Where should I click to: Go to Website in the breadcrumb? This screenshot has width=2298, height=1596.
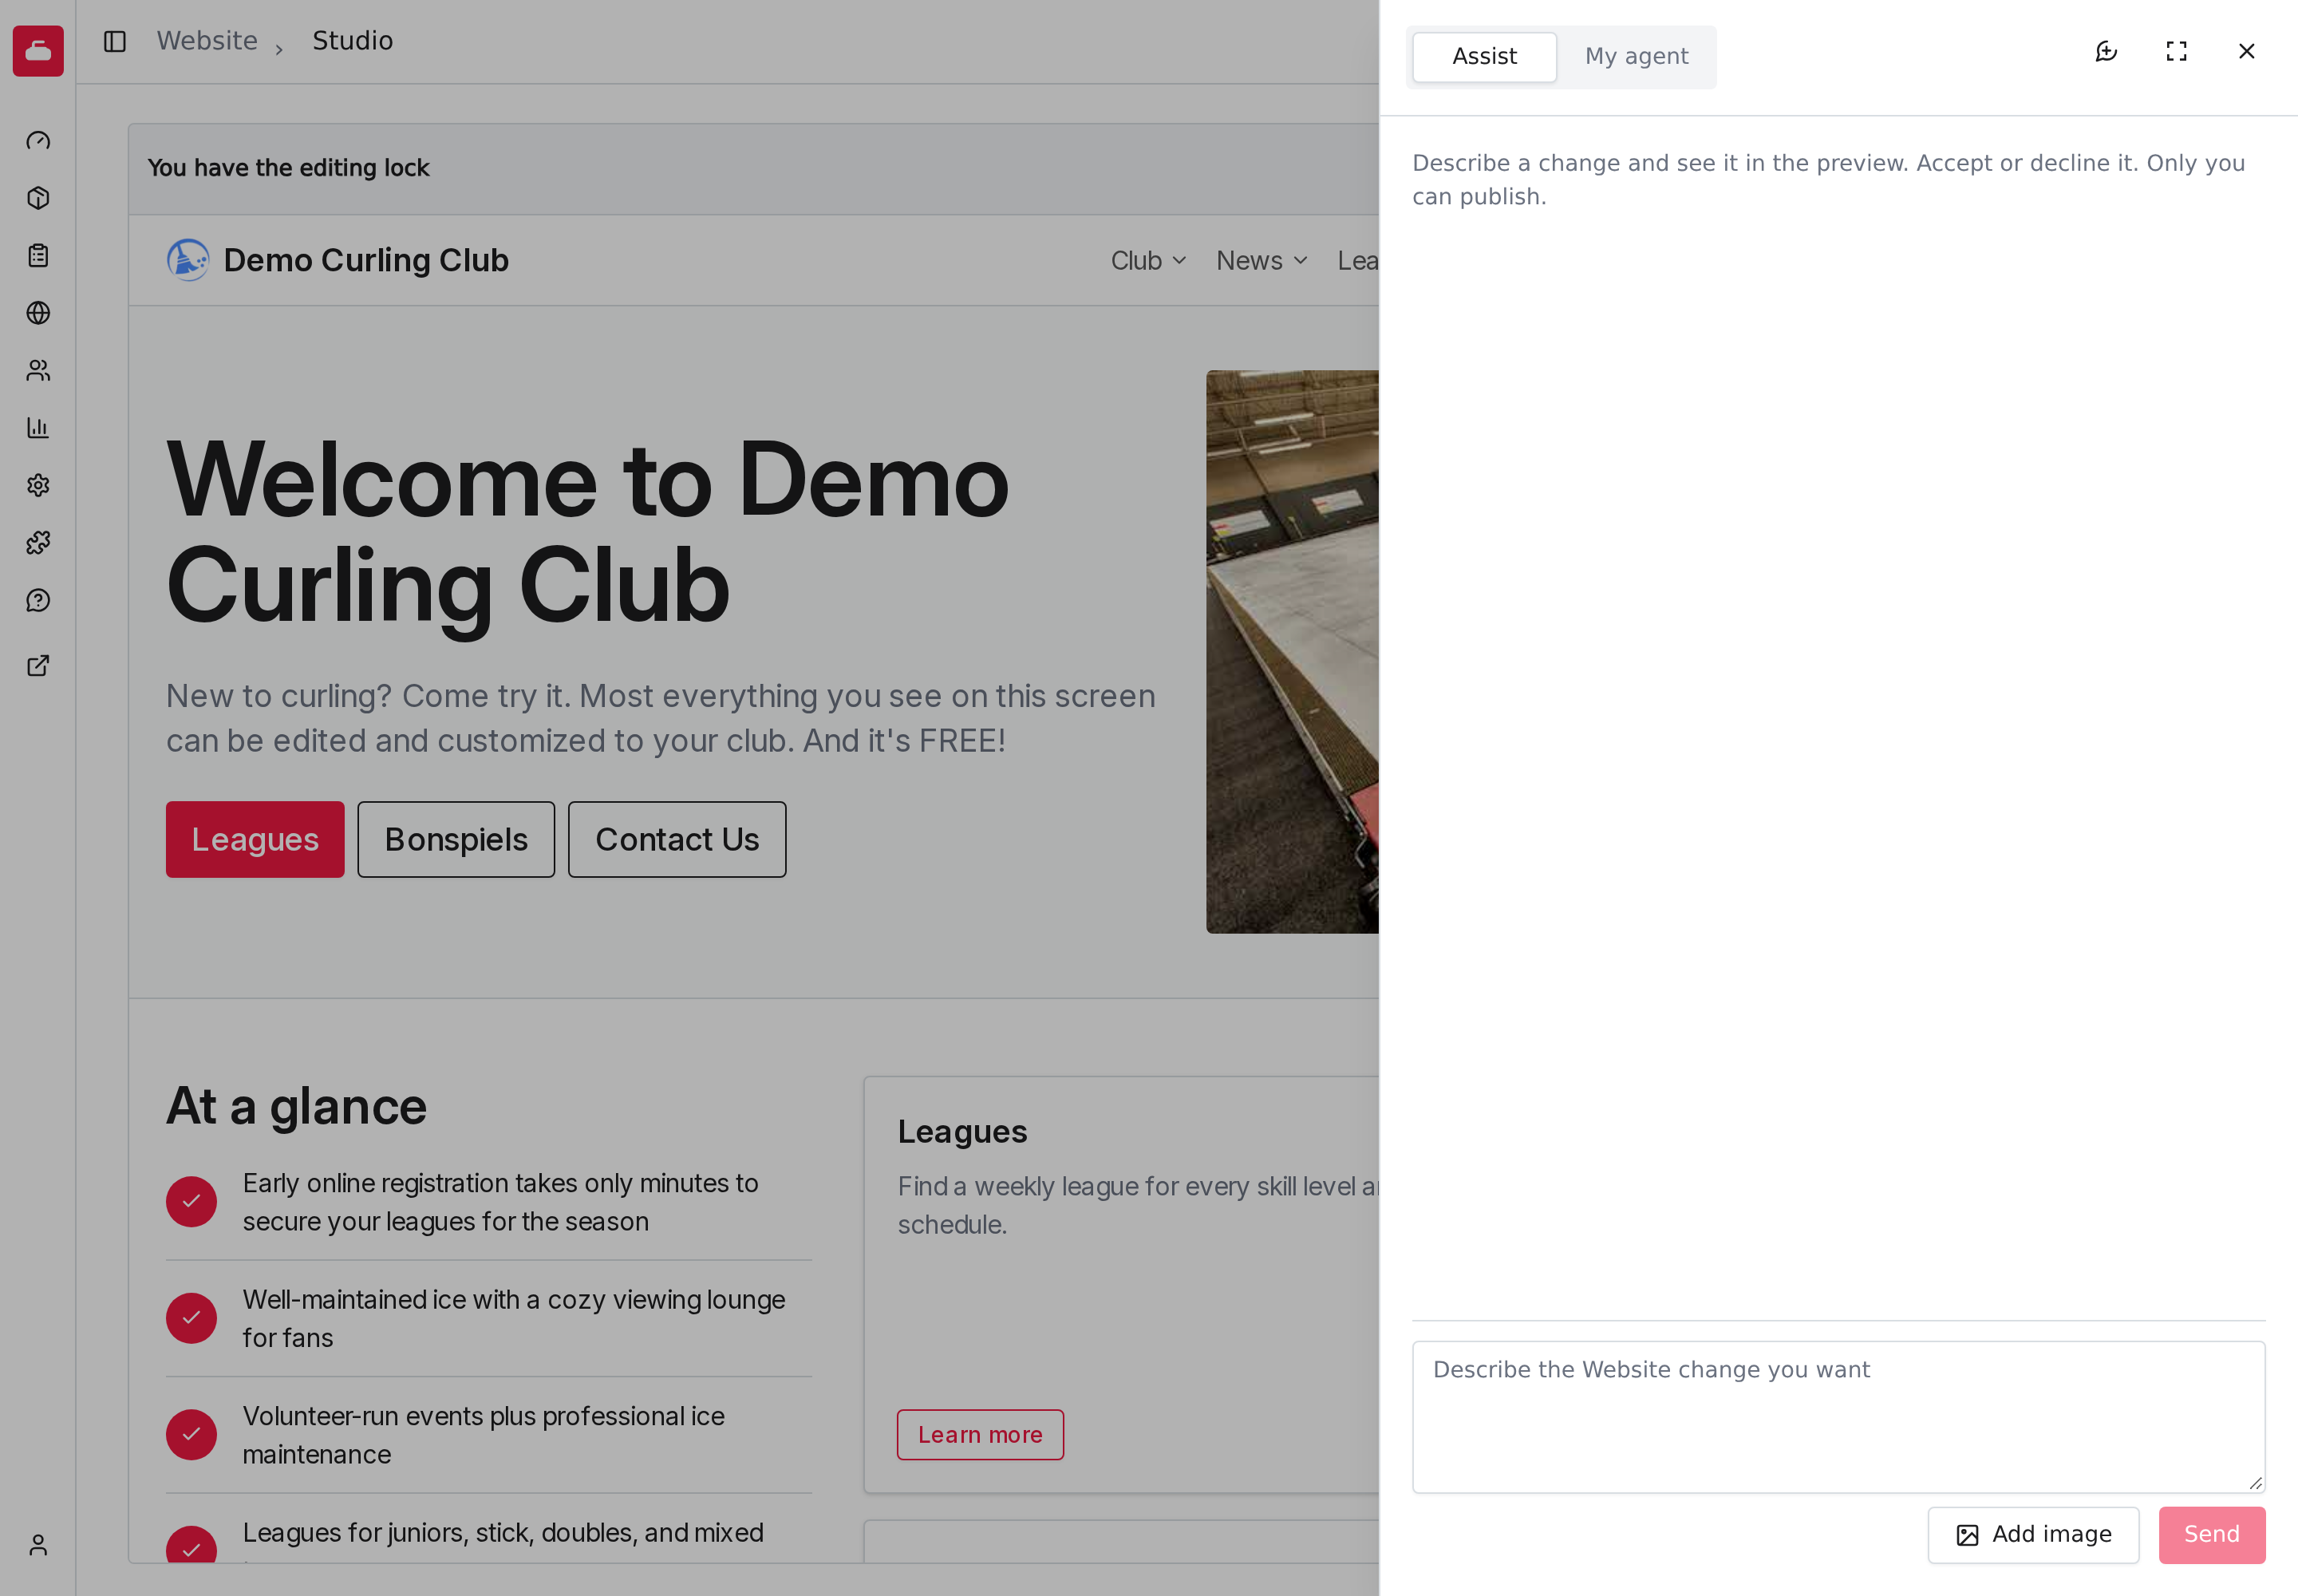click(207, 41)
